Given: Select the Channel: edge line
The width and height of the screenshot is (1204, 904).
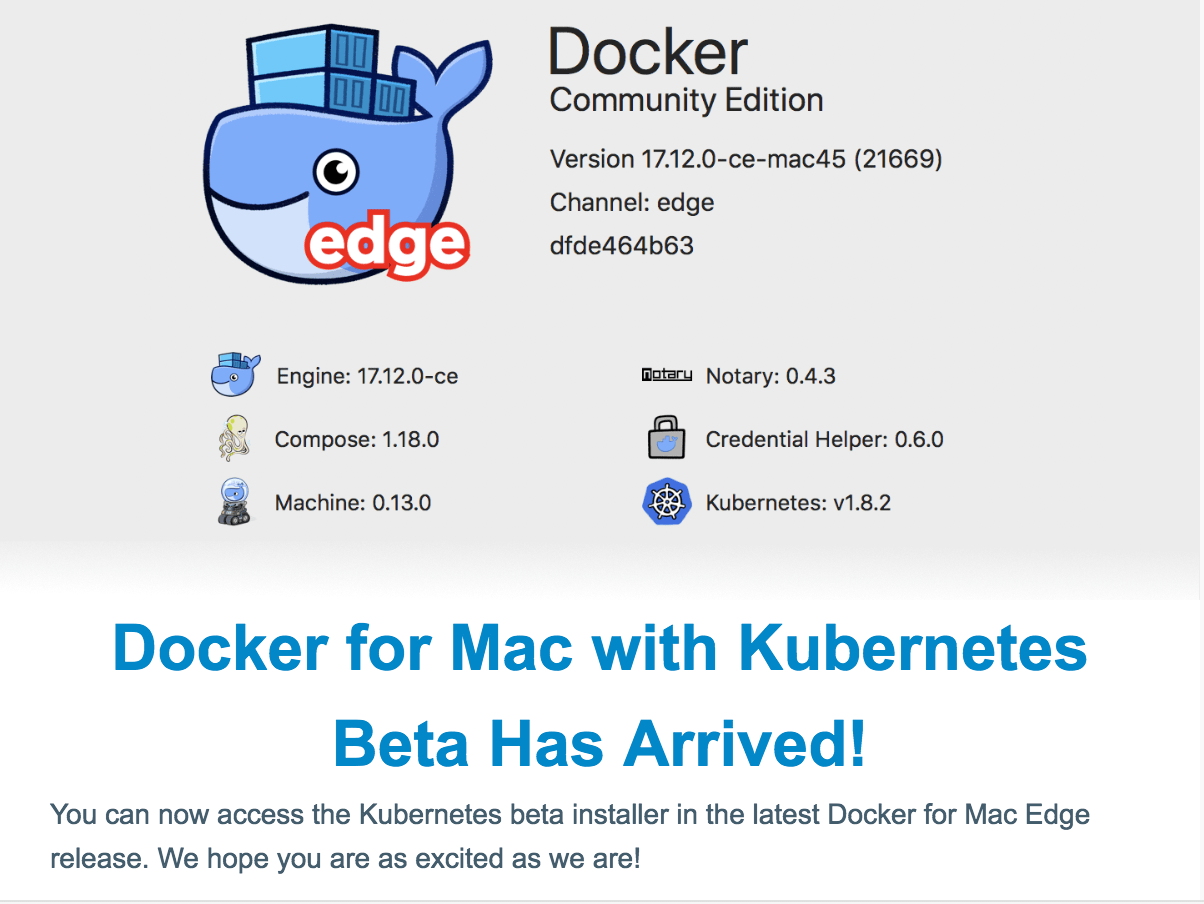Looking at the screenshot, I should pos(632,202).
